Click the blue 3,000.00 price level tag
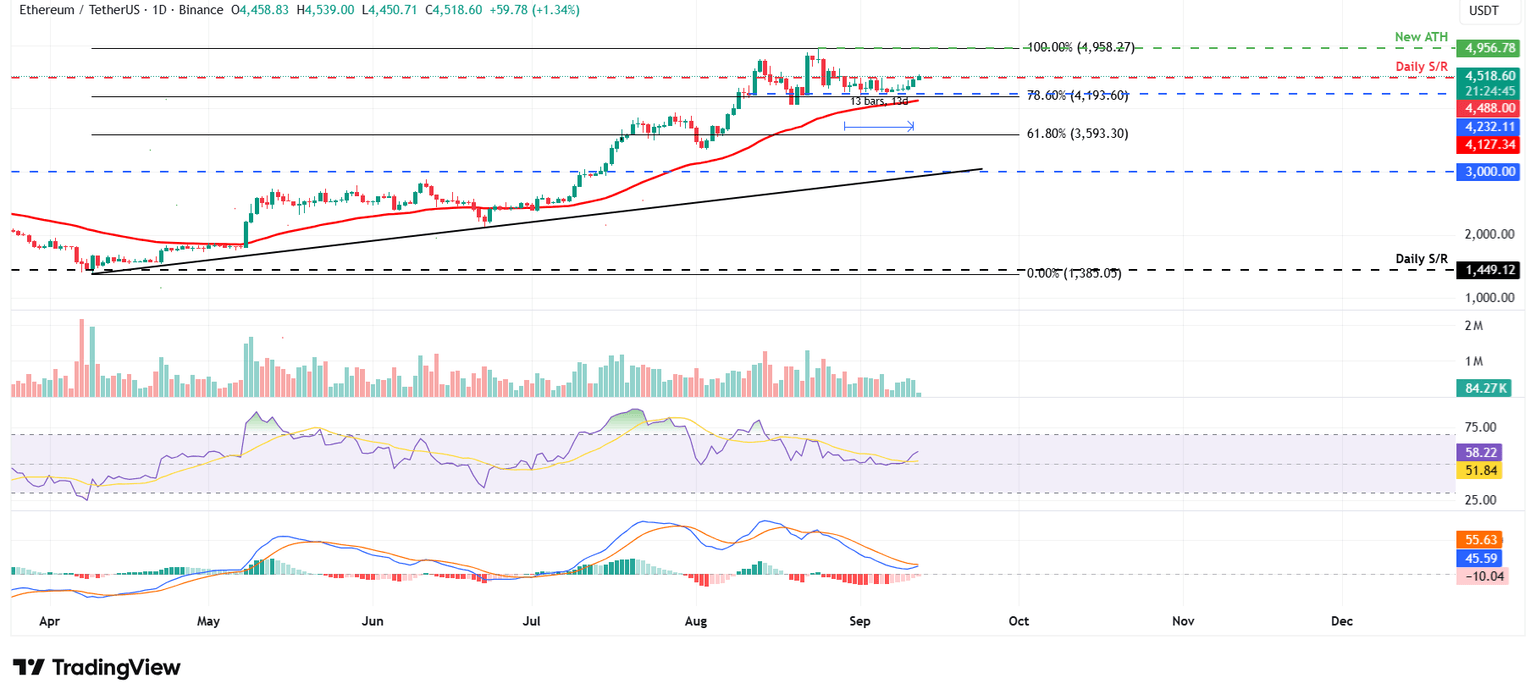Screen dimensions: 1536x699 click(1488, 171)
